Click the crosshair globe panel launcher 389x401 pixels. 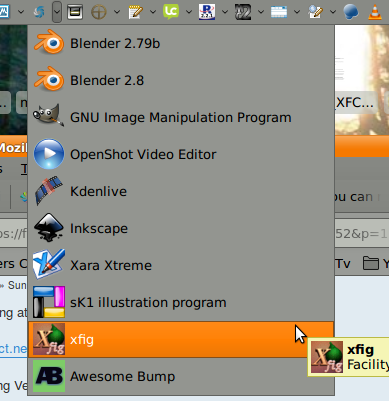pyautogui.click(x=99, y=12)
